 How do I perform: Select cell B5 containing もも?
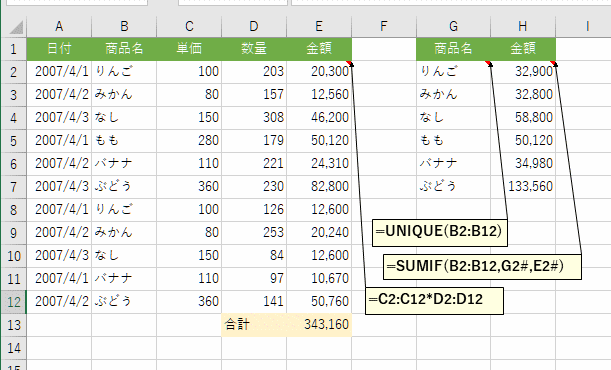(124, 141)
